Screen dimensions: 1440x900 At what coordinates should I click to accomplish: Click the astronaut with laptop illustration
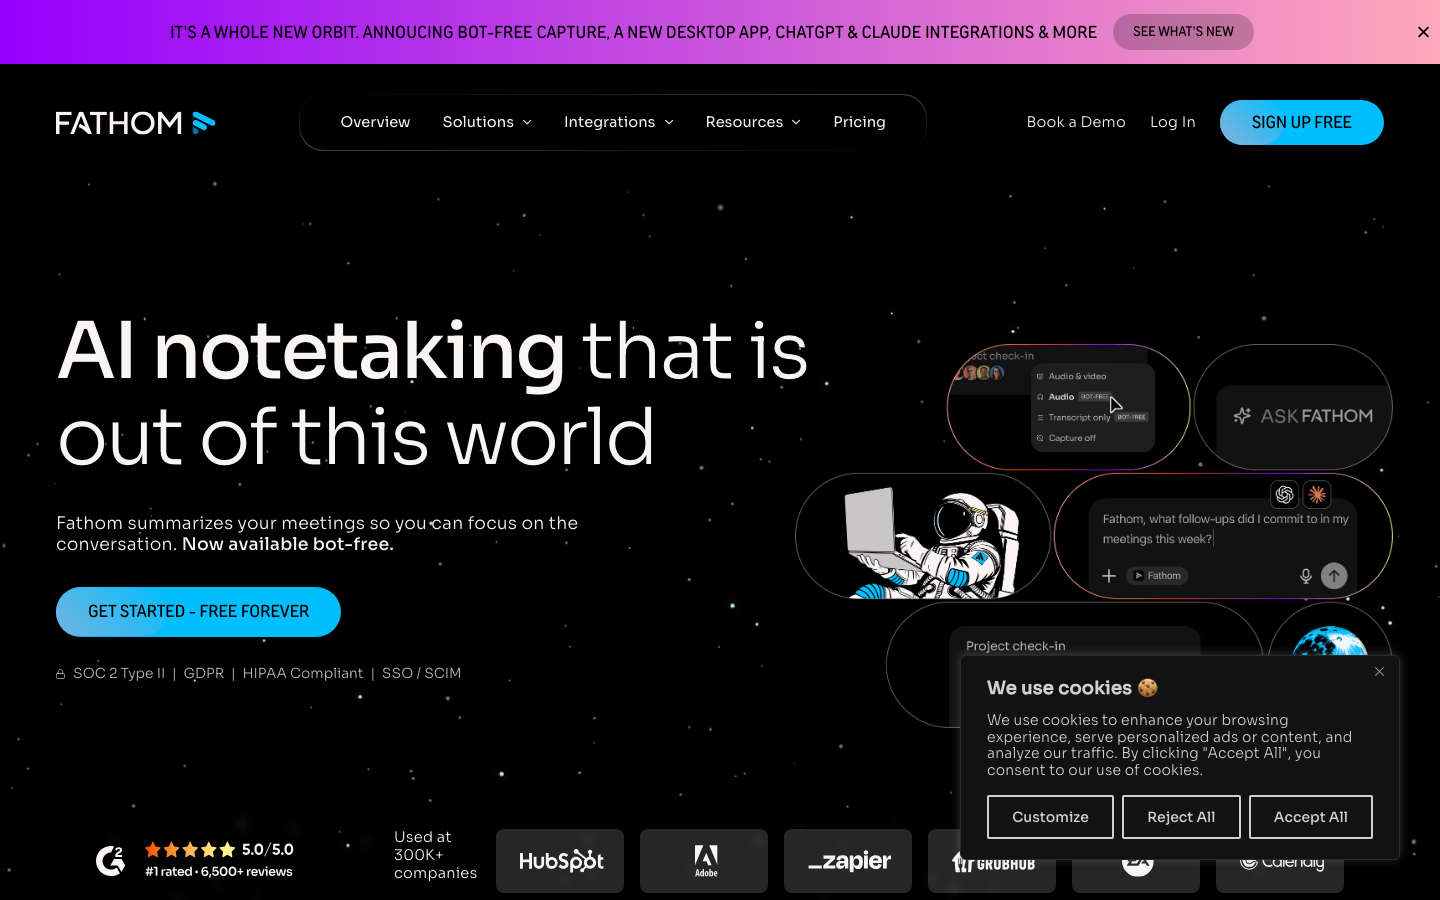[923, 537]
